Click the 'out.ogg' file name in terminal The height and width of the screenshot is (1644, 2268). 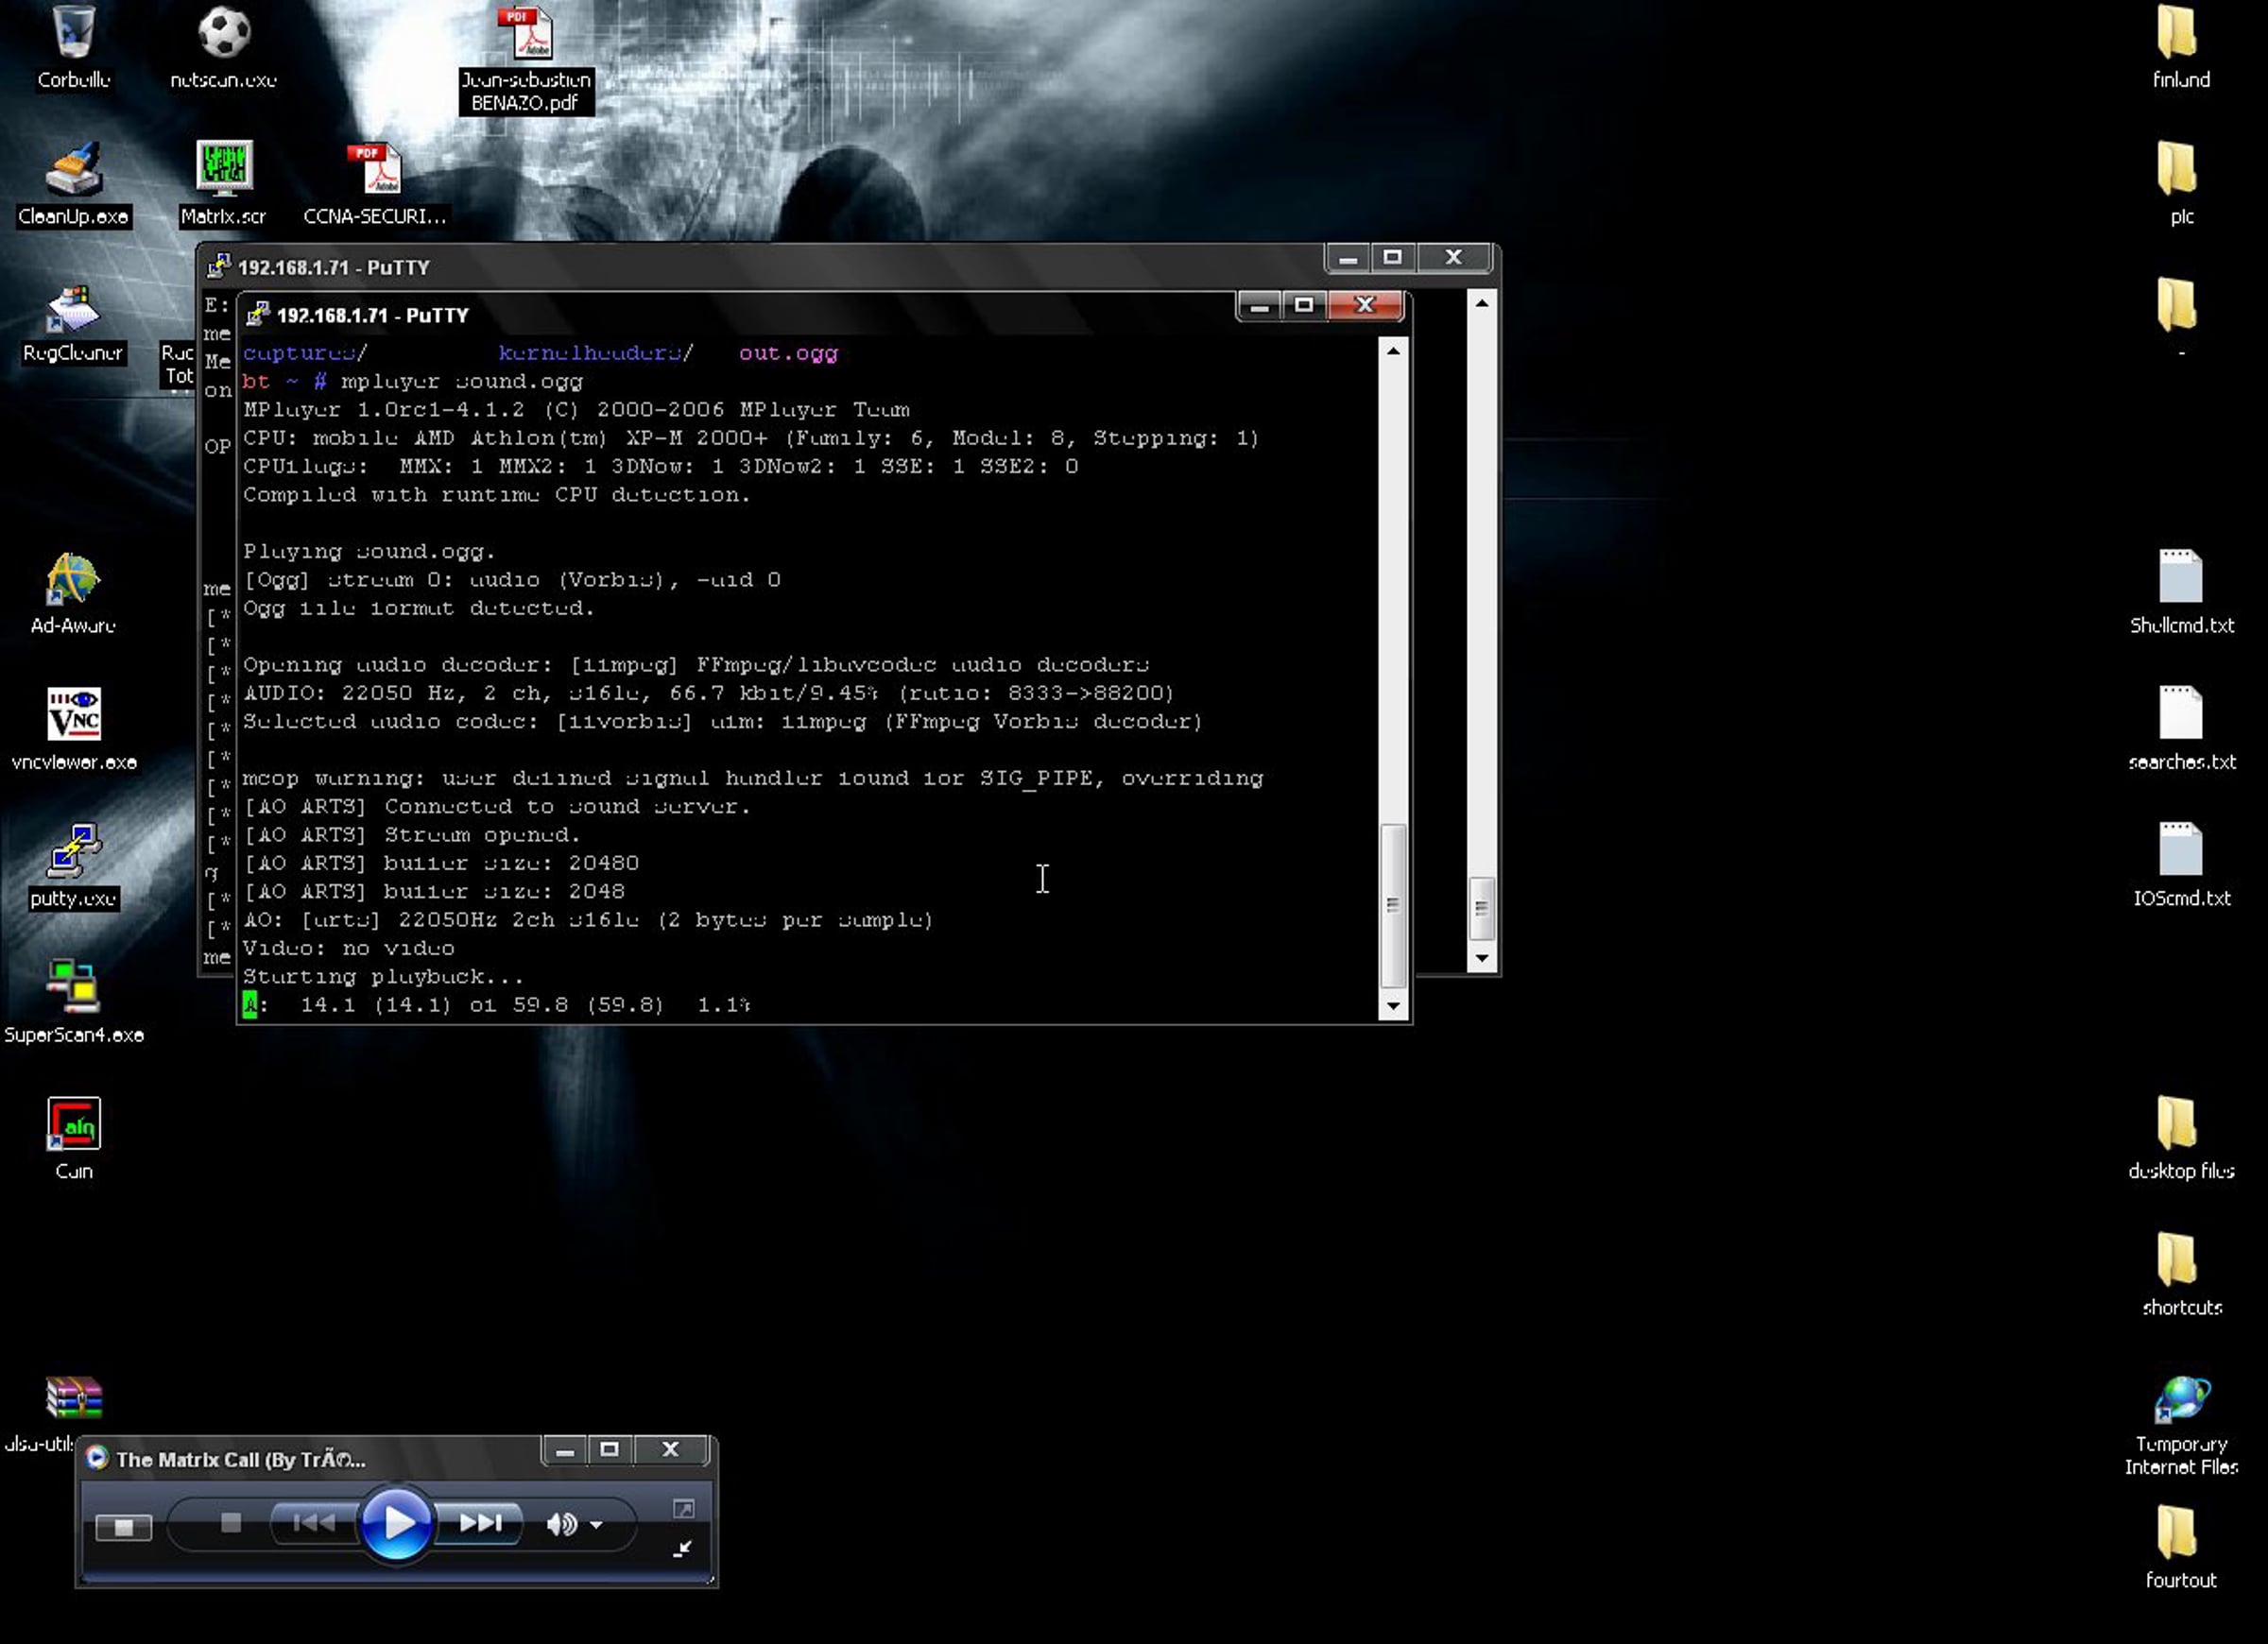[788, 353]
